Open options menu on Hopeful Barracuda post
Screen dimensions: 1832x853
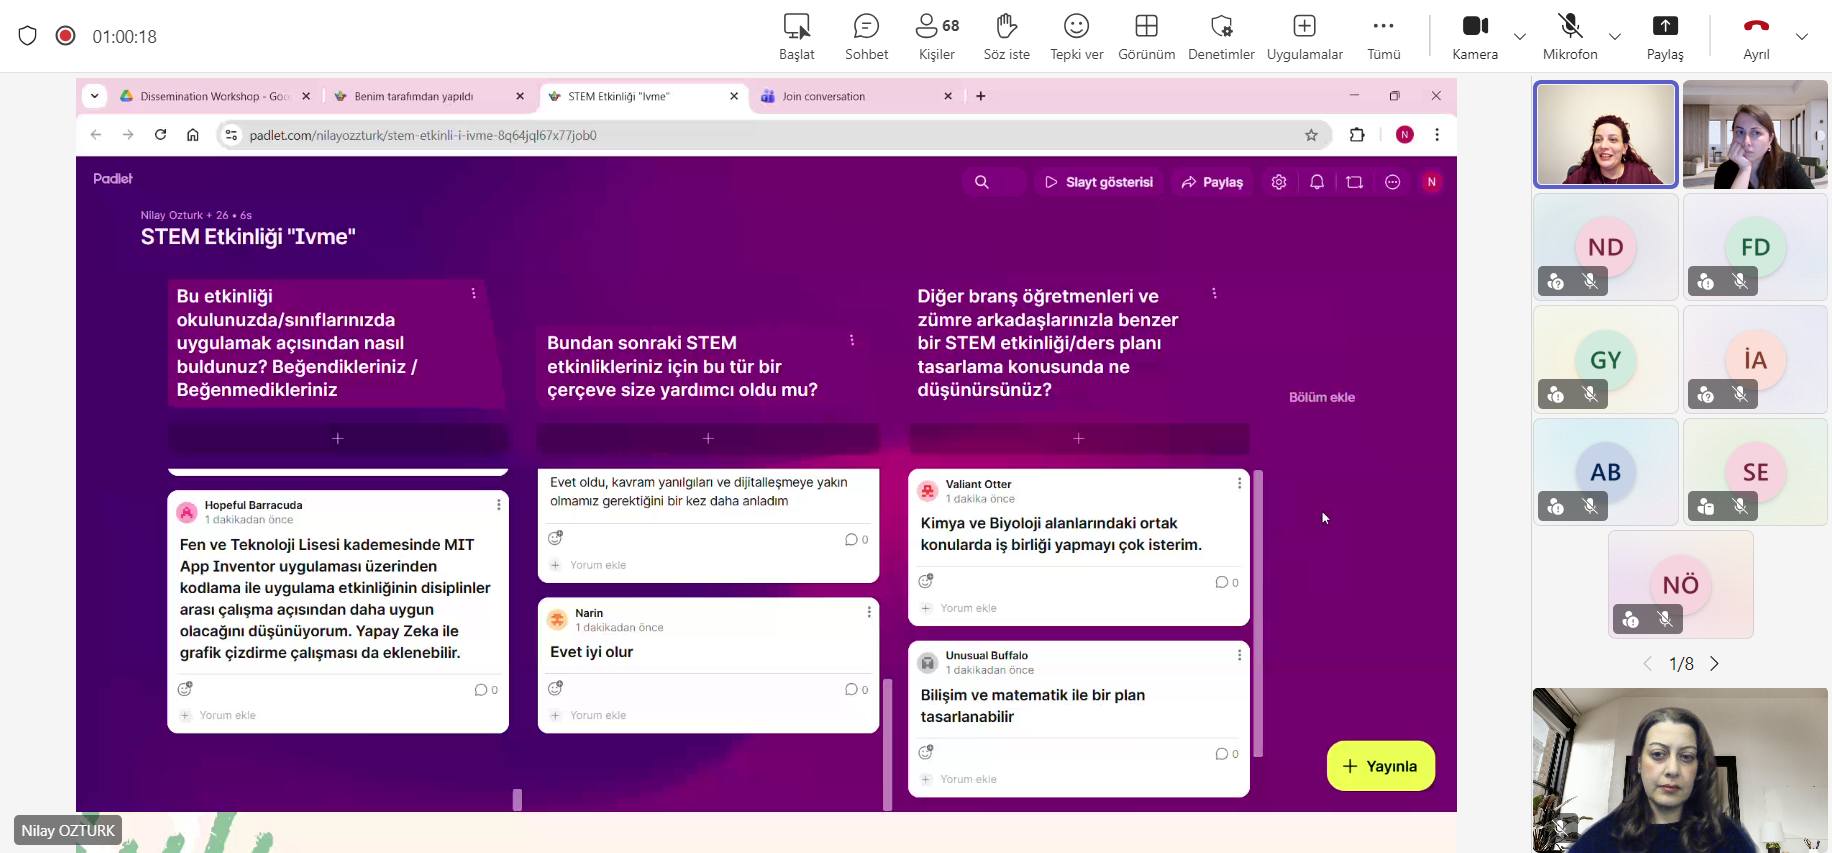tap(498, 505)
